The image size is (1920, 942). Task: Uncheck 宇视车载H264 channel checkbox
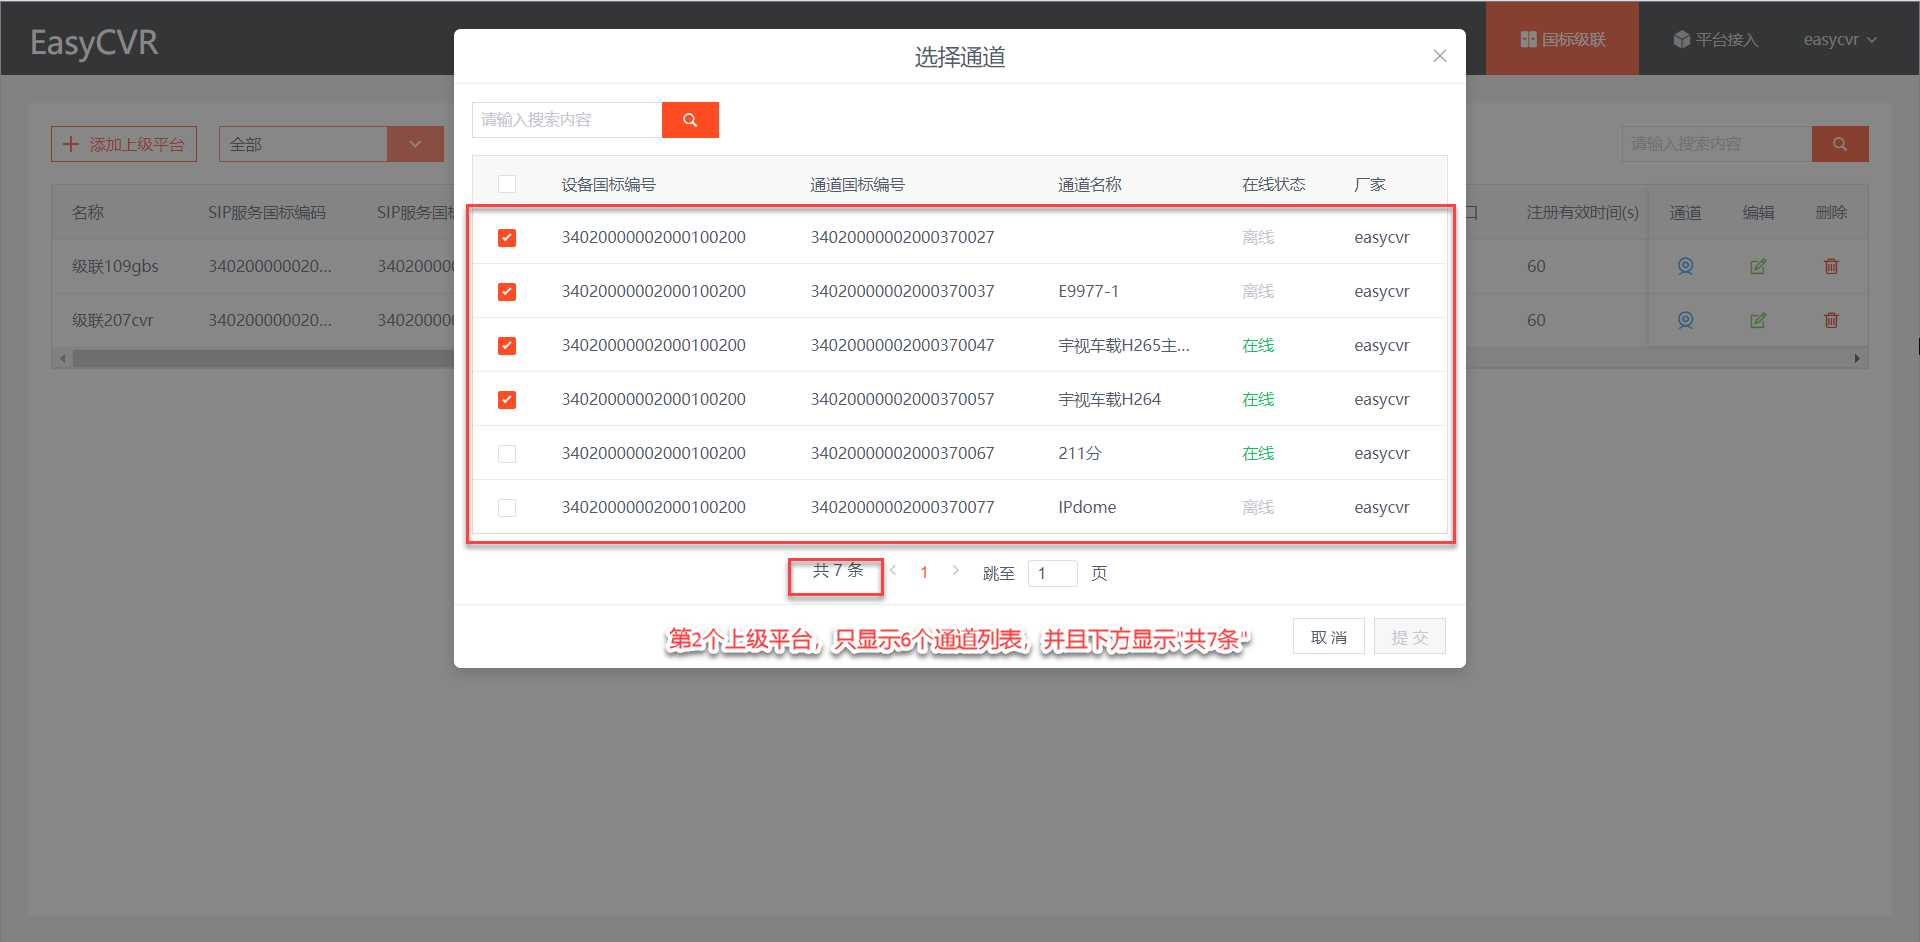click(507, 400)
